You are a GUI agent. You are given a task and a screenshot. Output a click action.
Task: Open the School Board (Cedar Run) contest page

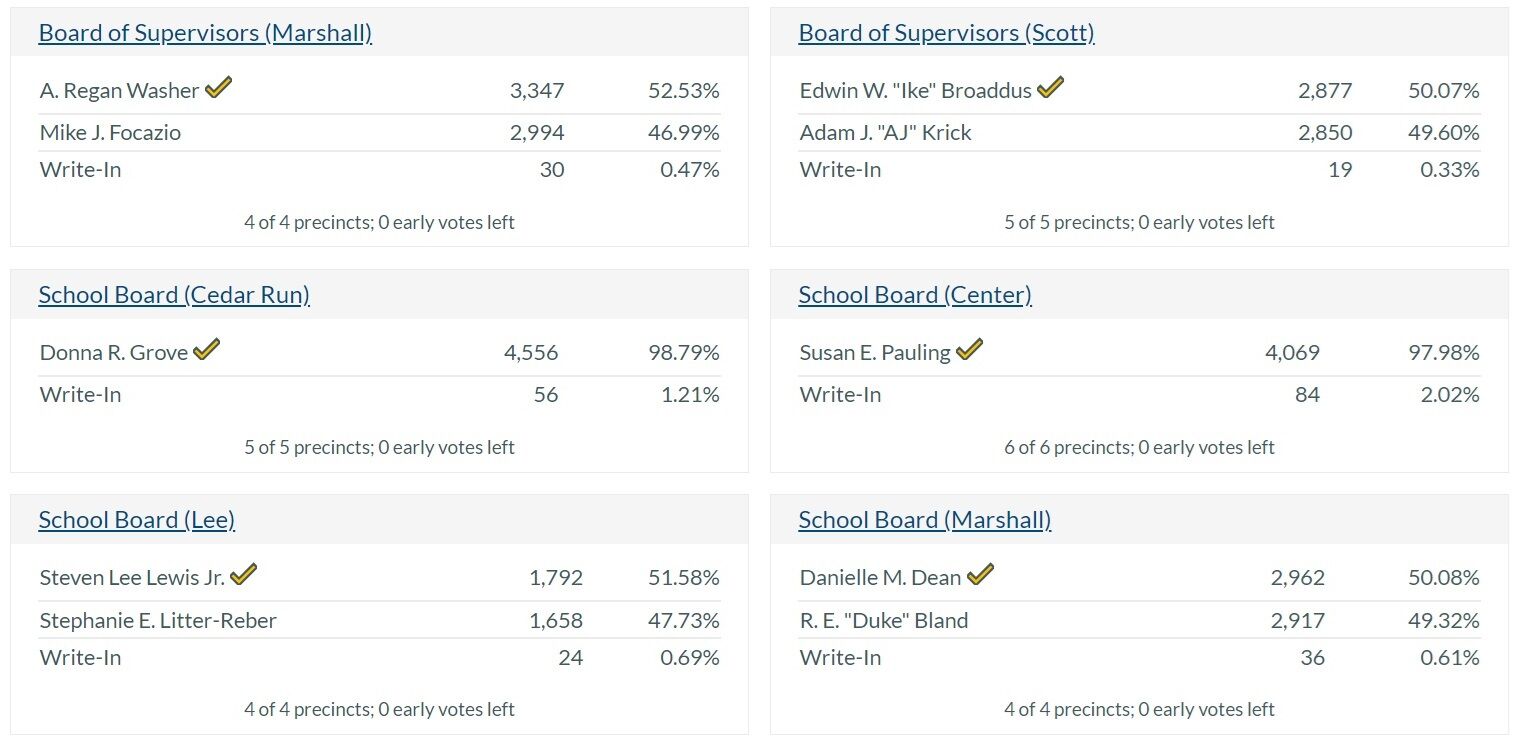click(173, 295)
